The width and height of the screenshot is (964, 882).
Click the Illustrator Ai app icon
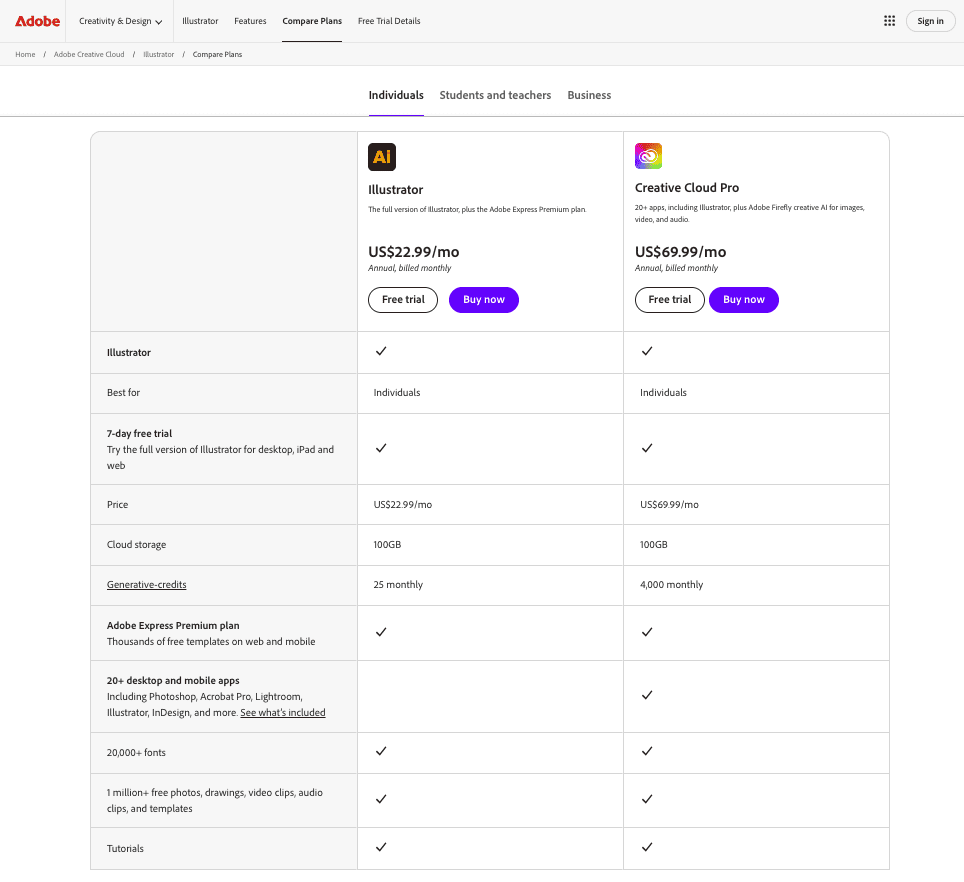tap(382, 157)
